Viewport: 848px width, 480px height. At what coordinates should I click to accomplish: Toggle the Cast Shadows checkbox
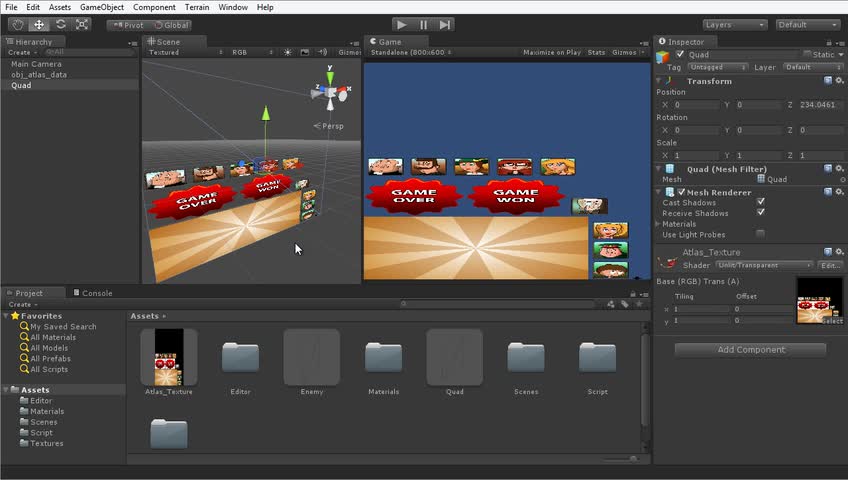(761, 202)
